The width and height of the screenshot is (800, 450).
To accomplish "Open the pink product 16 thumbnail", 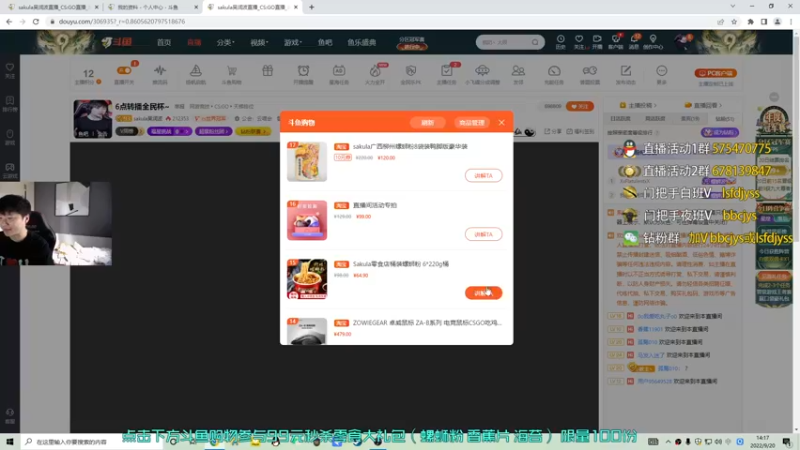I will [x=307, y=220].
